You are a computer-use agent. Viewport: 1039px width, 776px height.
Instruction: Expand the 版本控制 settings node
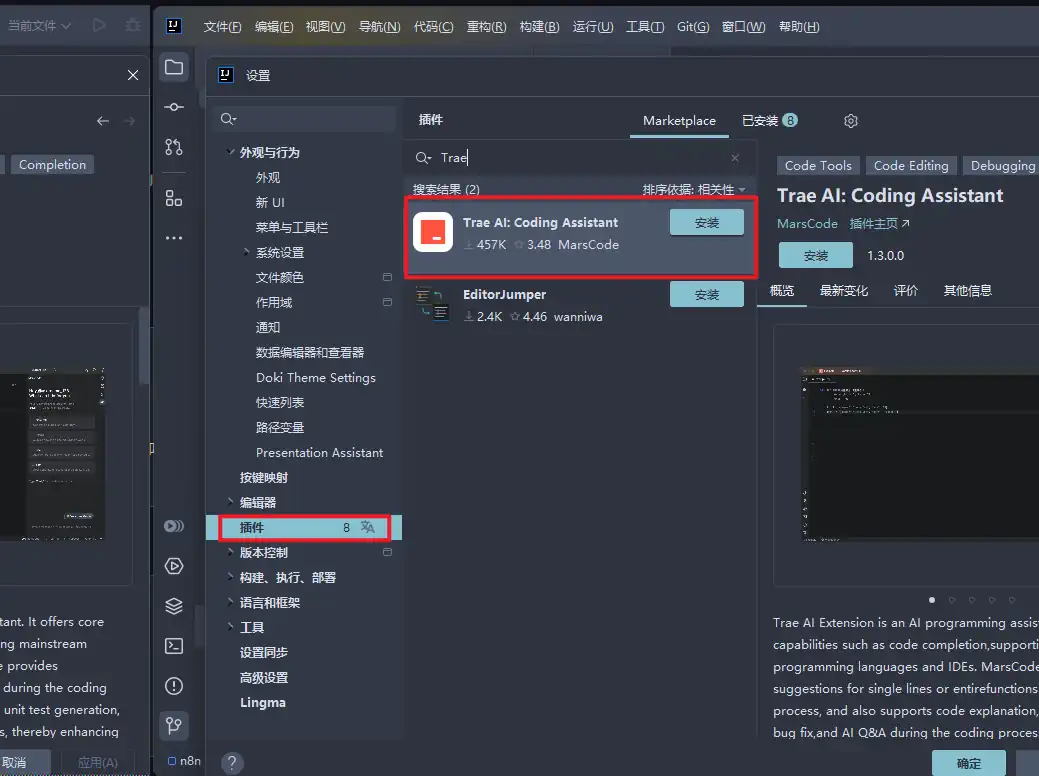[x=231, y=552]
